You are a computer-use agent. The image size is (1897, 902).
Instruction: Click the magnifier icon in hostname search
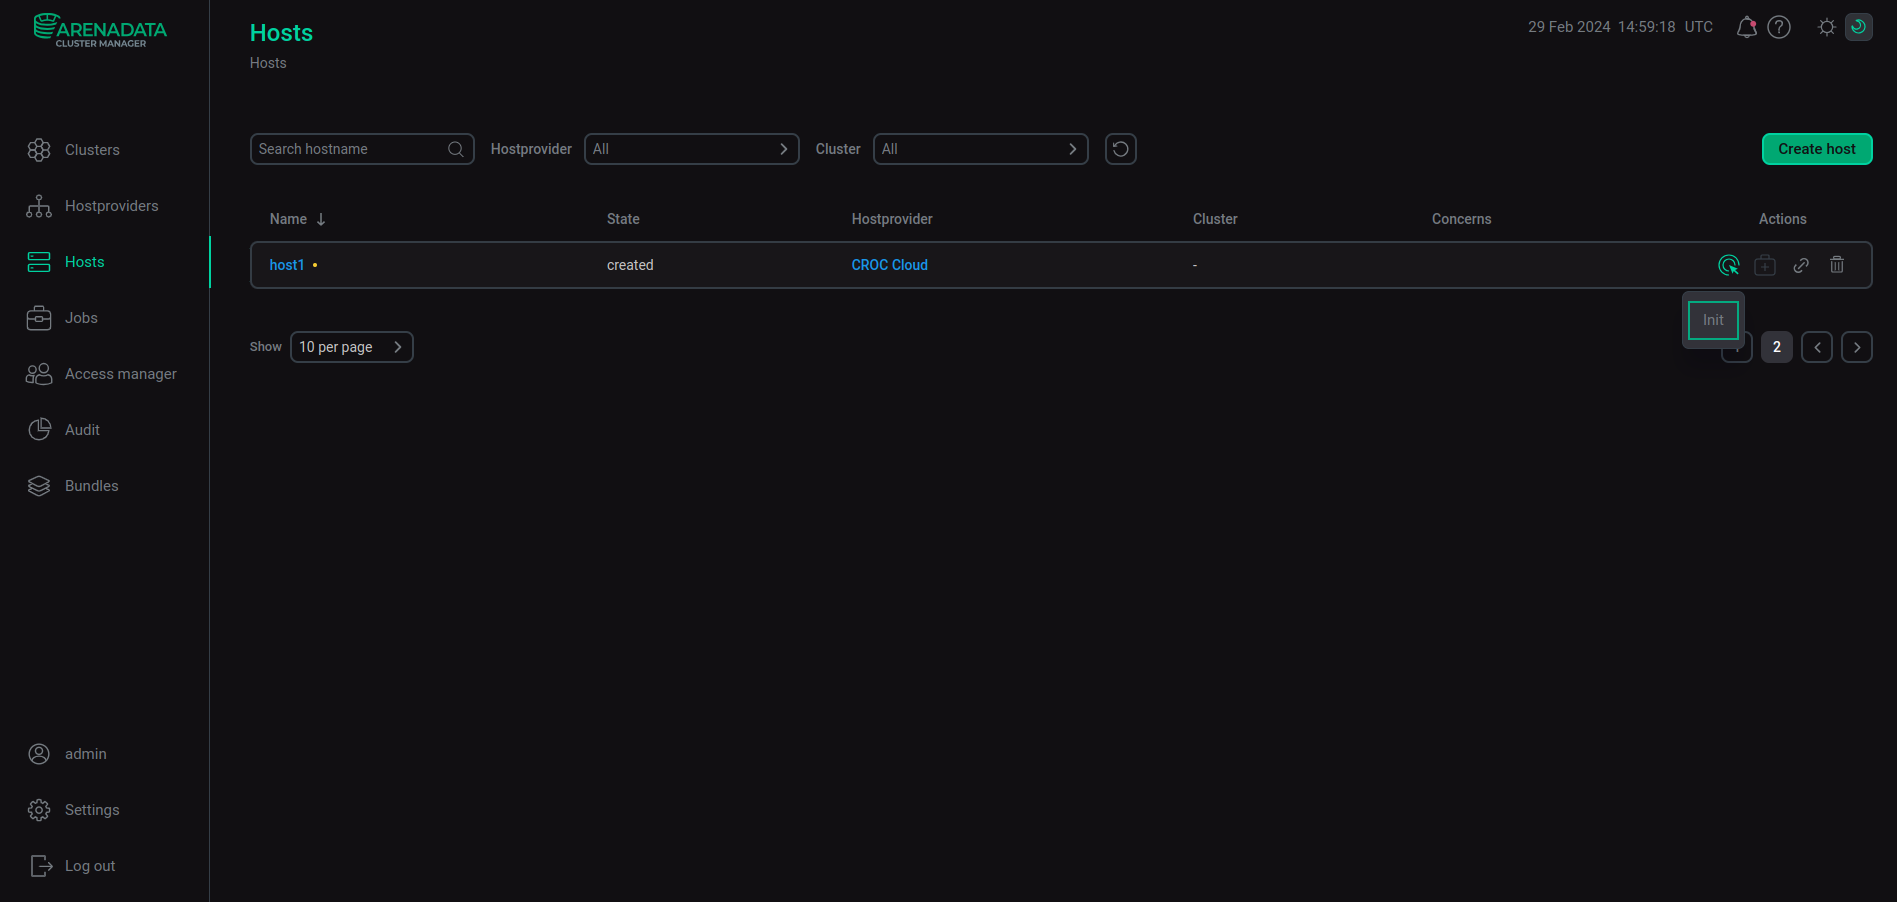coord(456,149)
